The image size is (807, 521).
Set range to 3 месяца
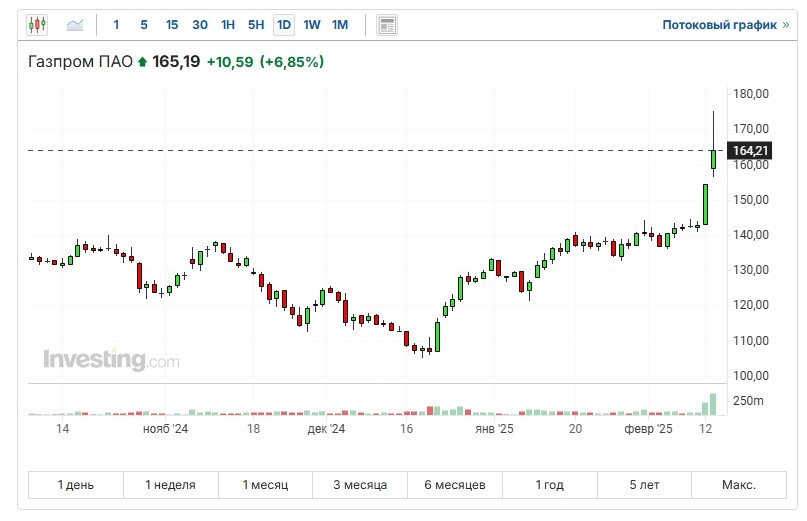(x=360, y=485)
